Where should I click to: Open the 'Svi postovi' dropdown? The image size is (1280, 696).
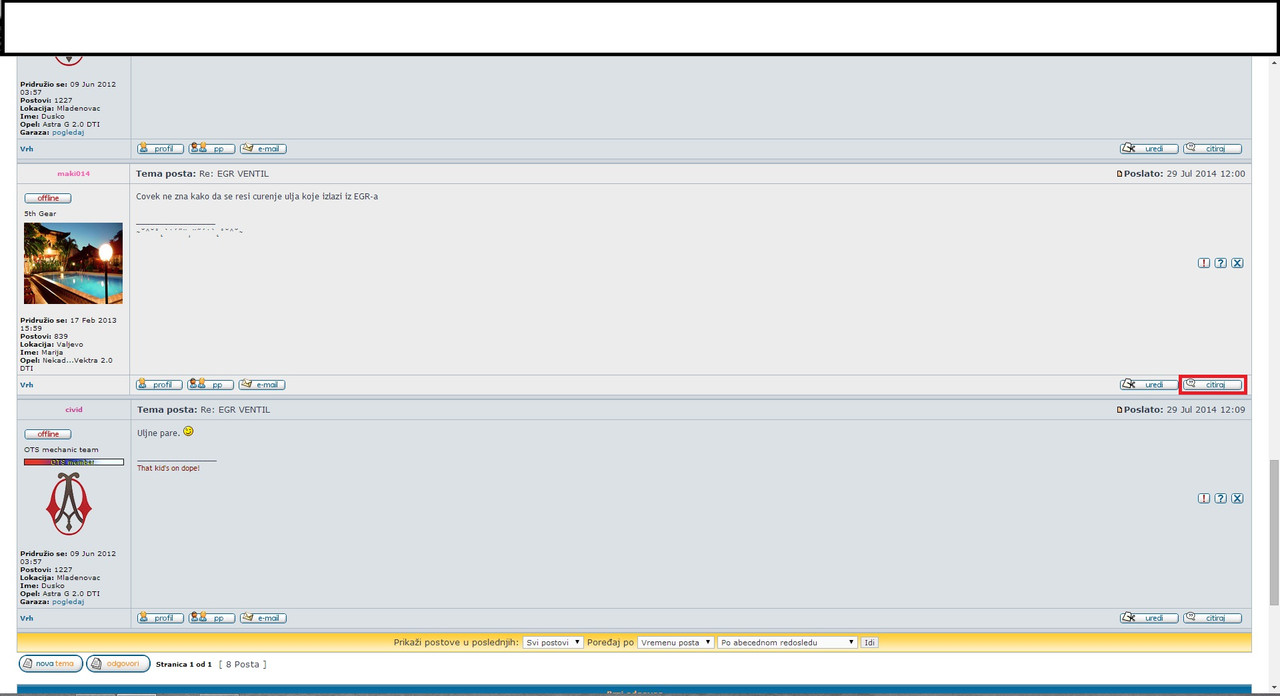point(553,642)
